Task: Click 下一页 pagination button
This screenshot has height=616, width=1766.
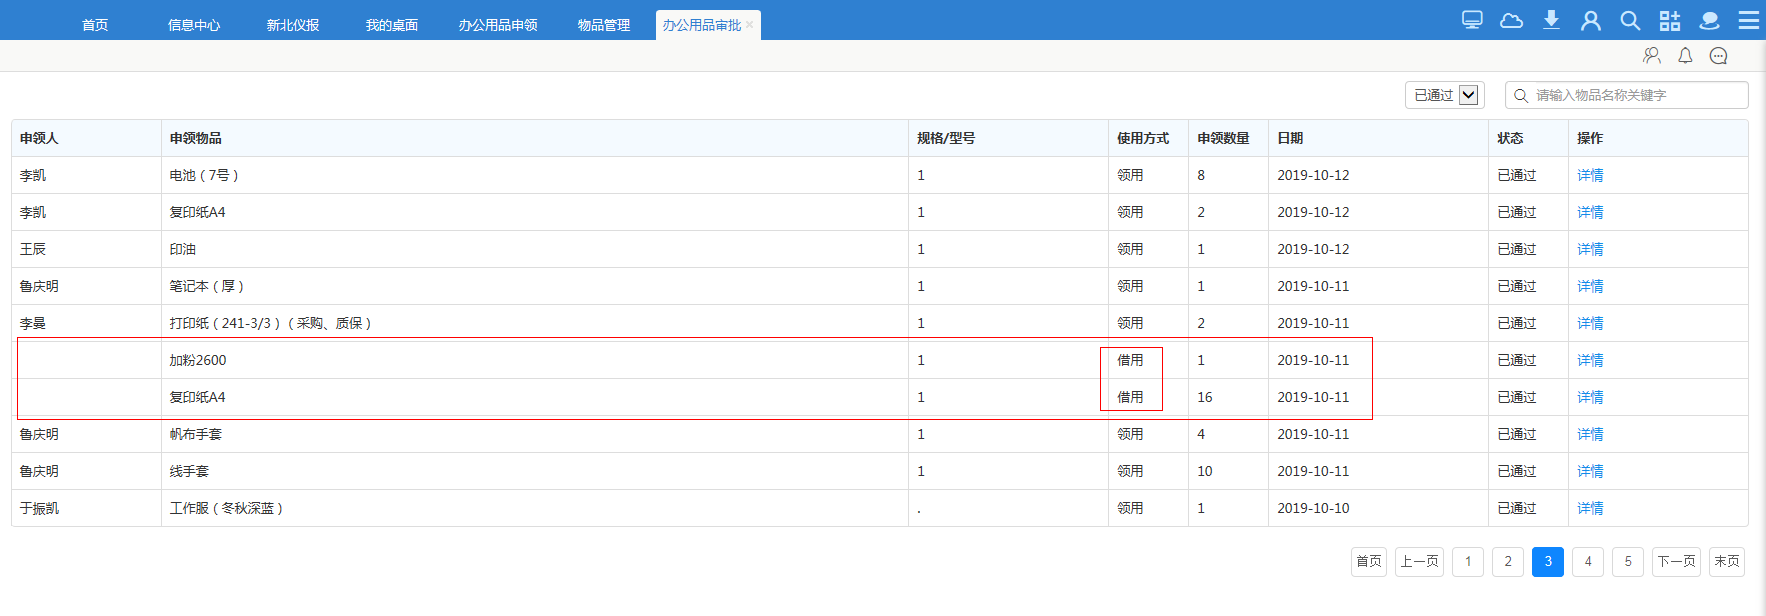Action: (x=1676, y=561)
